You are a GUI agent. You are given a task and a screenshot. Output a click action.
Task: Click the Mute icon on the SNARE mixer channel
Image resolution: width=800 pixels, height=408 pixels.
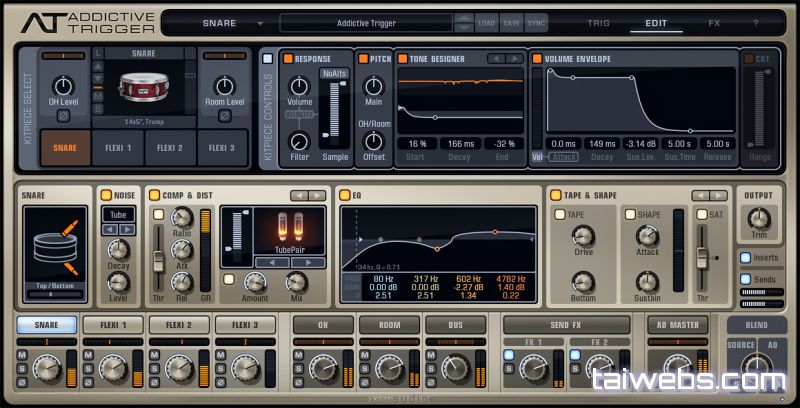(22, 355)
